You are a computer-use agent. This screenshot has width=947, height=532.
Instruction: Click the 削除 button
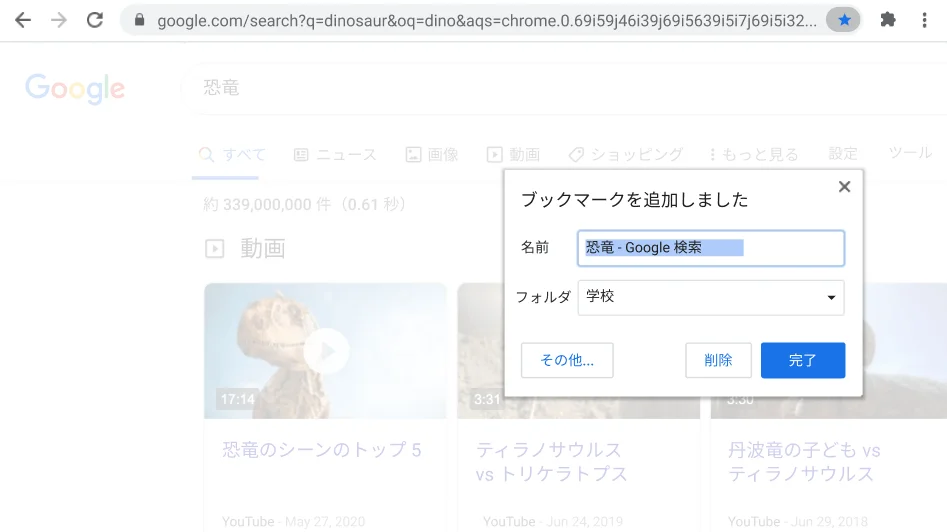coord(718,360)
